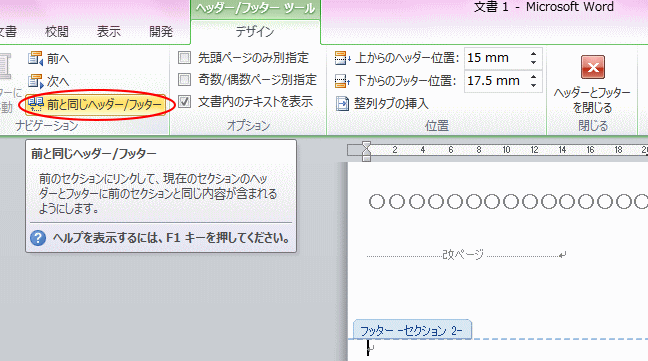The image size is (648, 361).
Task: Click the ヘッダーとフッターを閉じる label
Action: click(593, 100)
